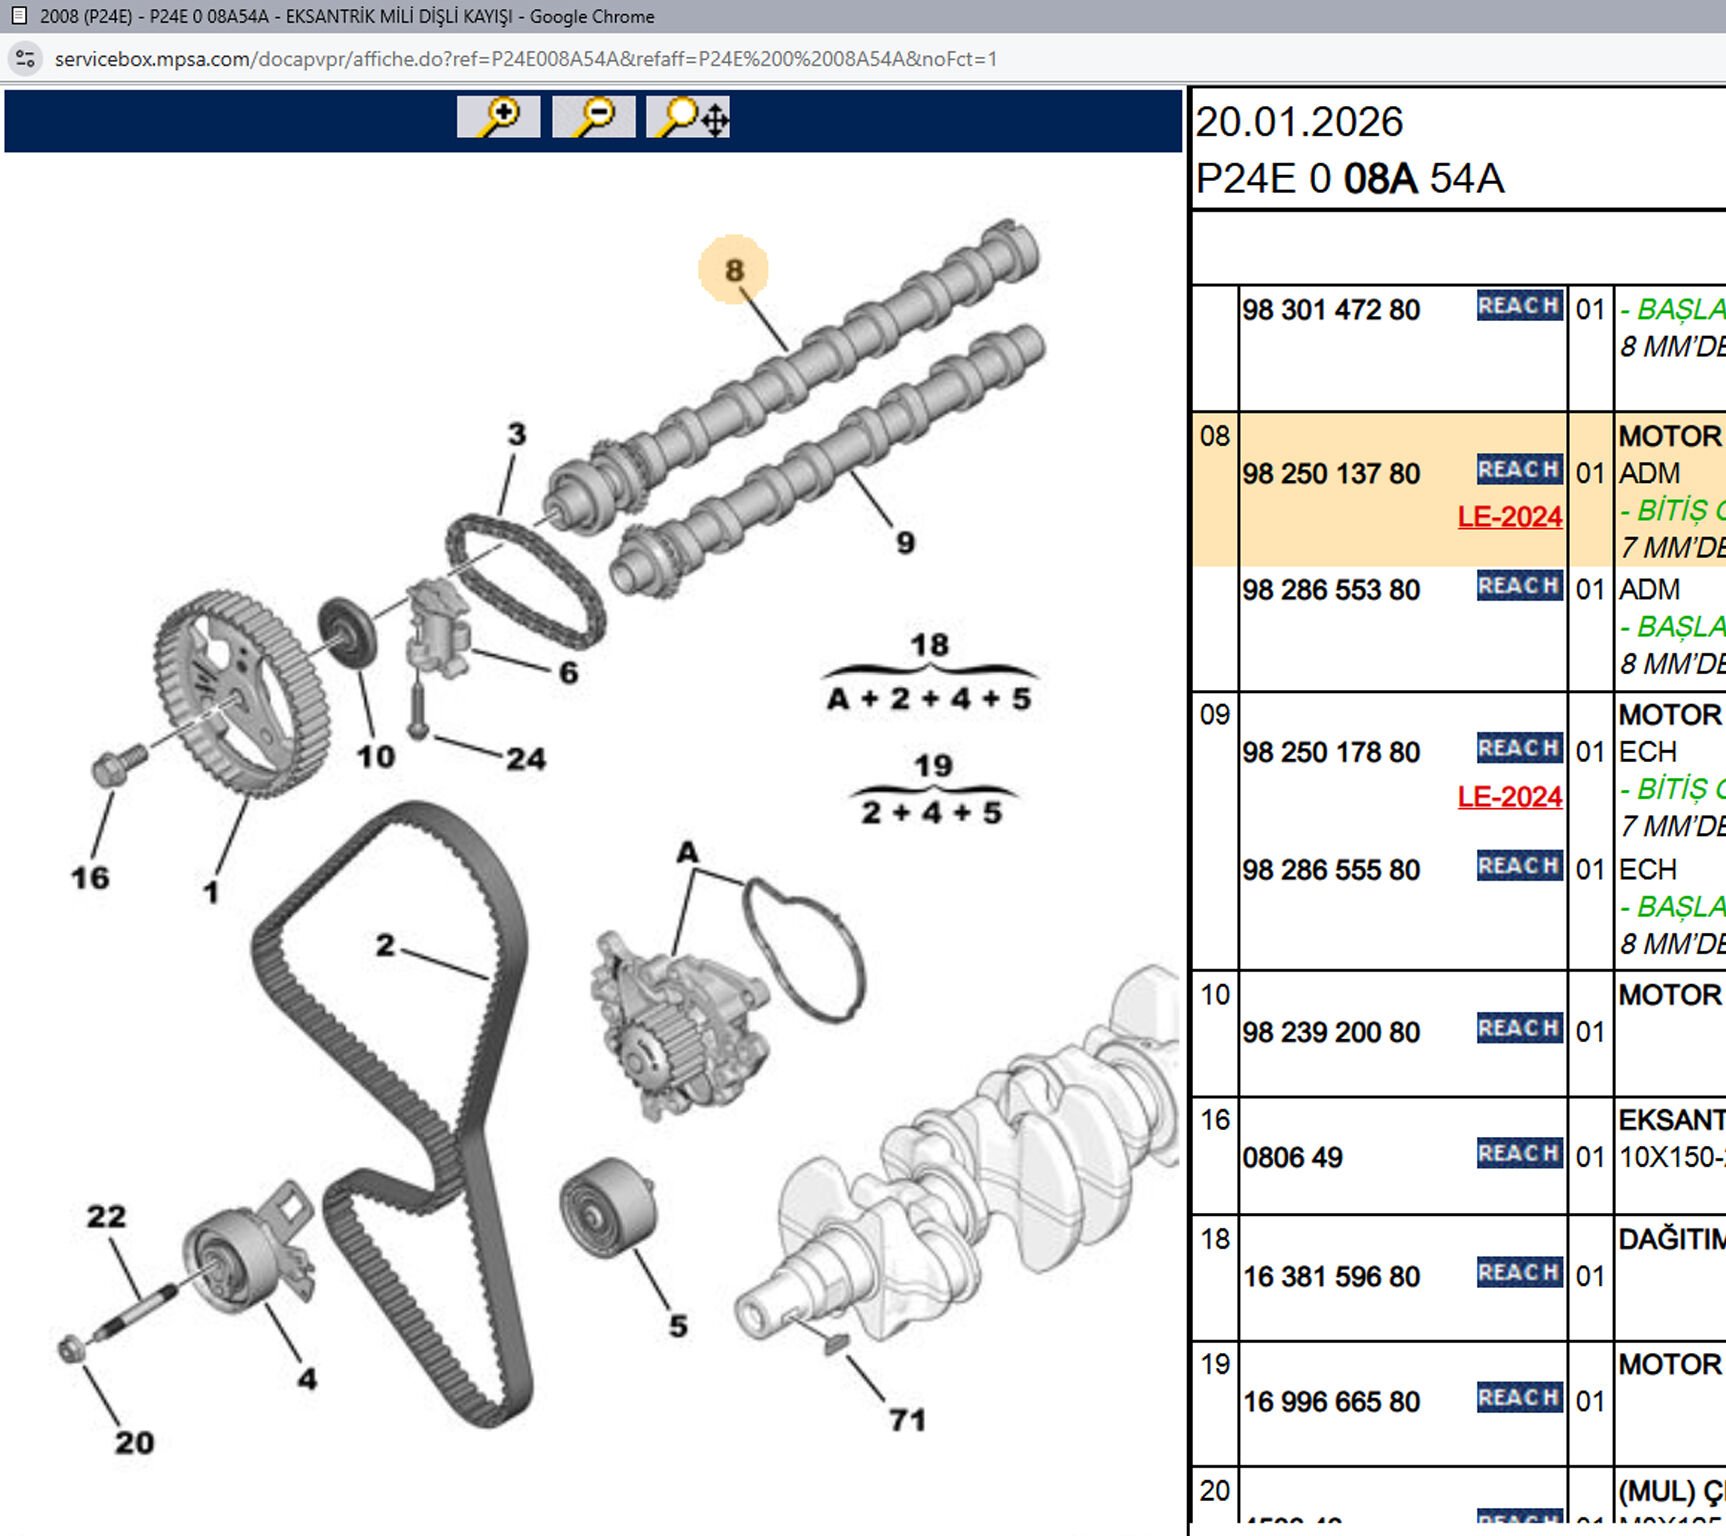Click REACH badge for part 16 381 596 80
The height and width of the screenshot is (1536, 1726).
click(x=1519, y=1273)
